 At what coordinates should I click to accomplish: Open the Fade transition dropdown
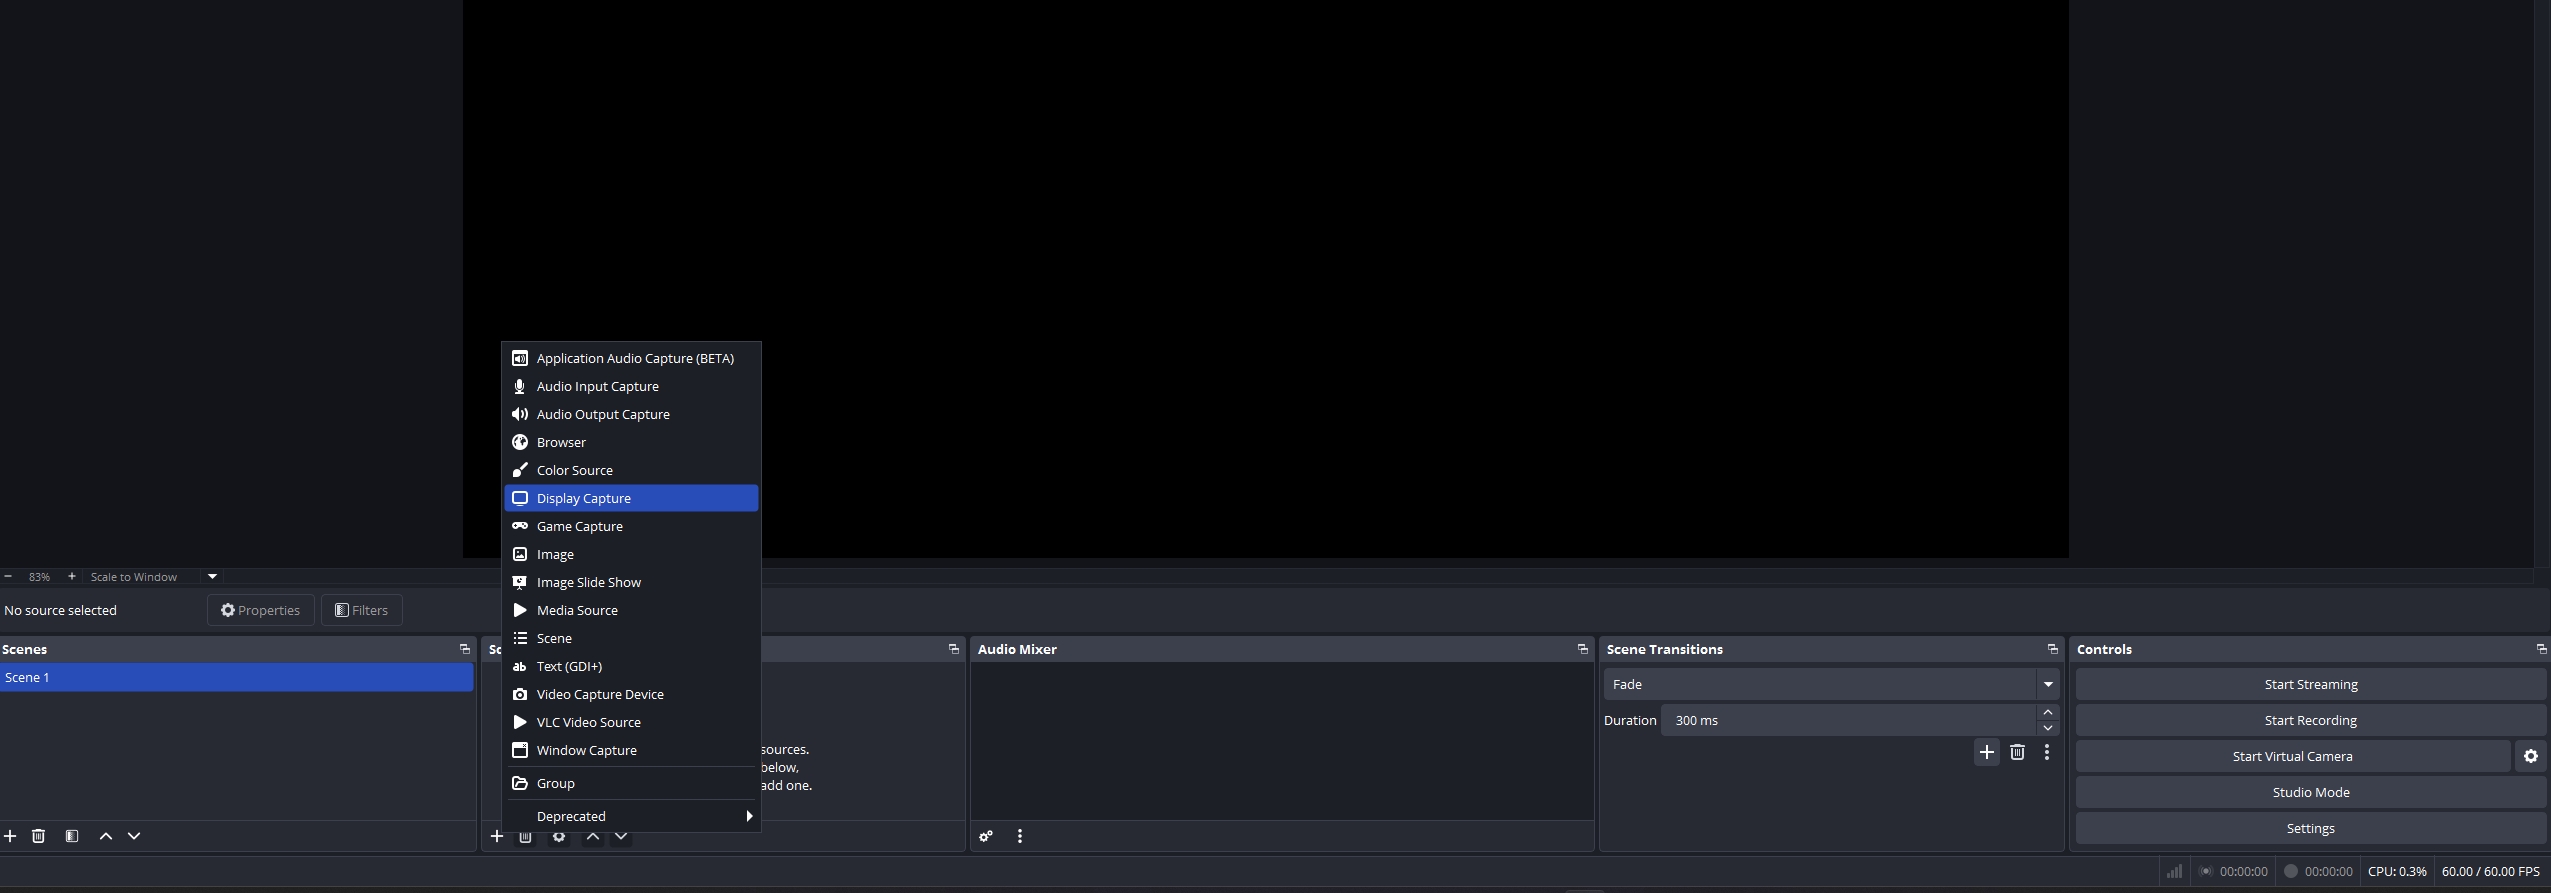point(2047,685)
